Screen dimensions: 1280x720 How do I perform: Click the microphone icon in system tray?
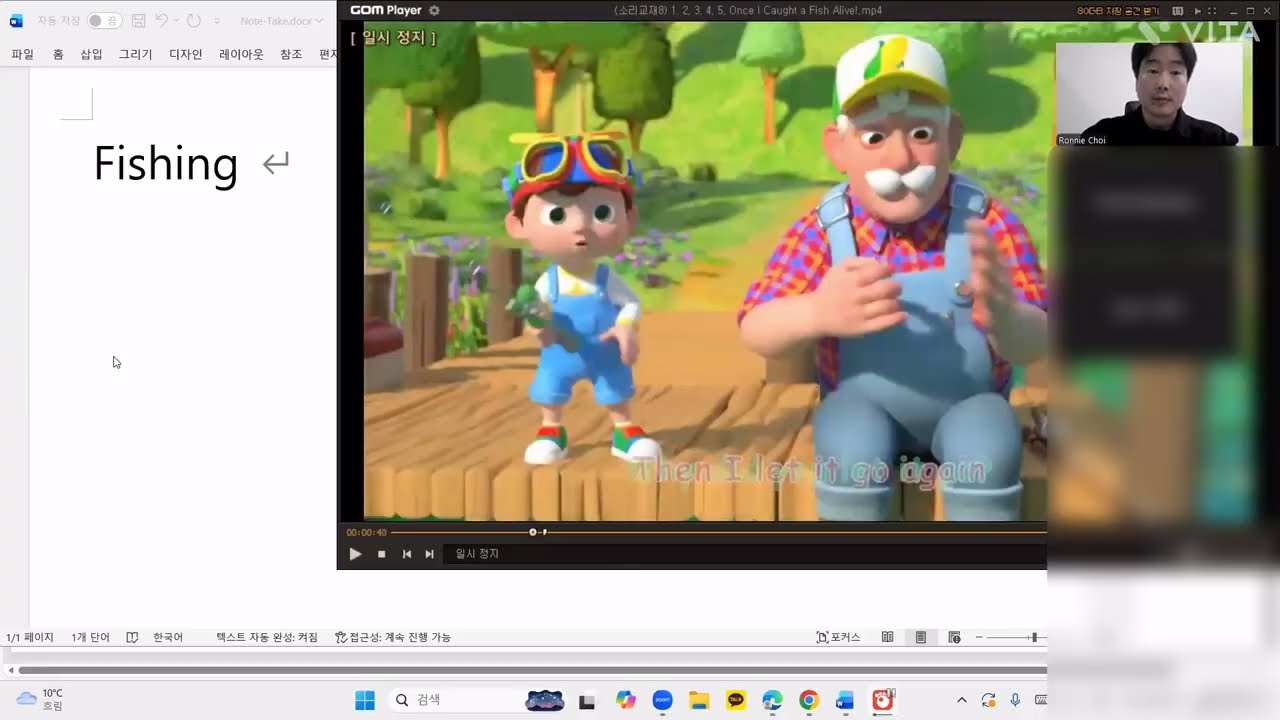(1015, 700)
